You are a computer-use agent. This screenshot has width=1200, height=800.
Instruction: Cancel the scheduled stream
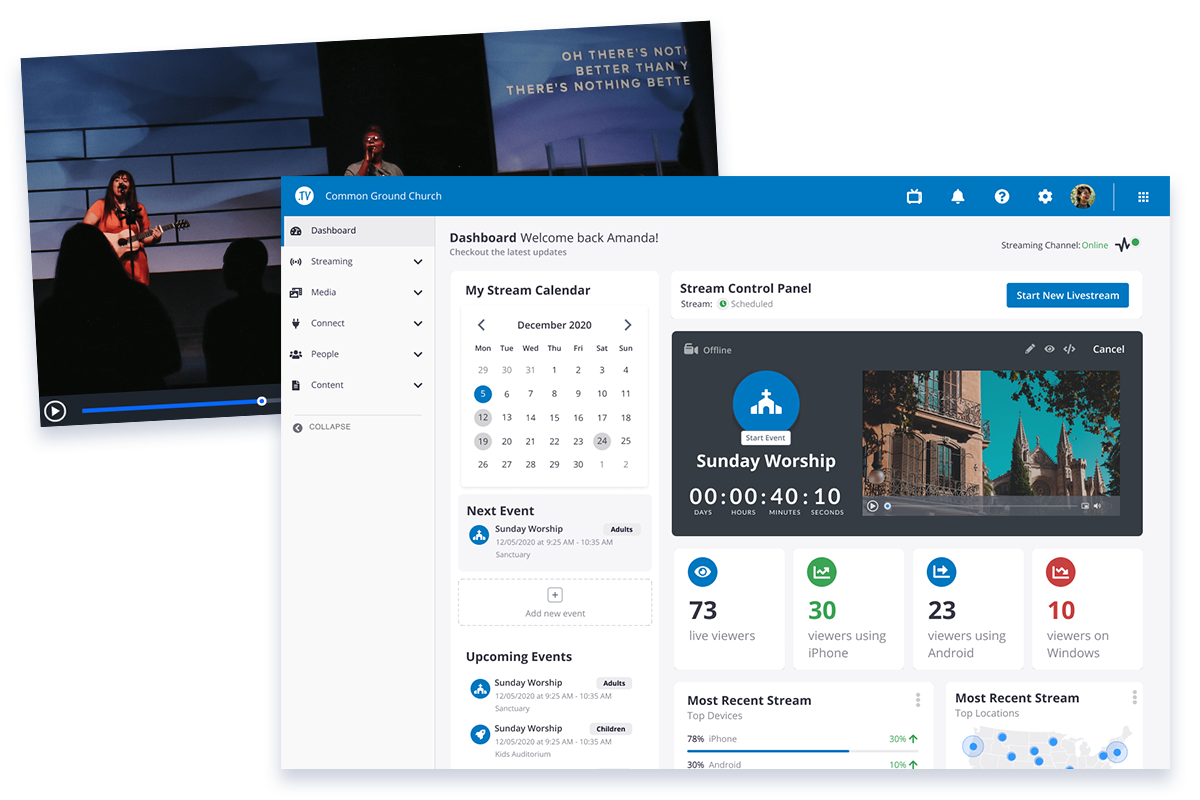1108,349
